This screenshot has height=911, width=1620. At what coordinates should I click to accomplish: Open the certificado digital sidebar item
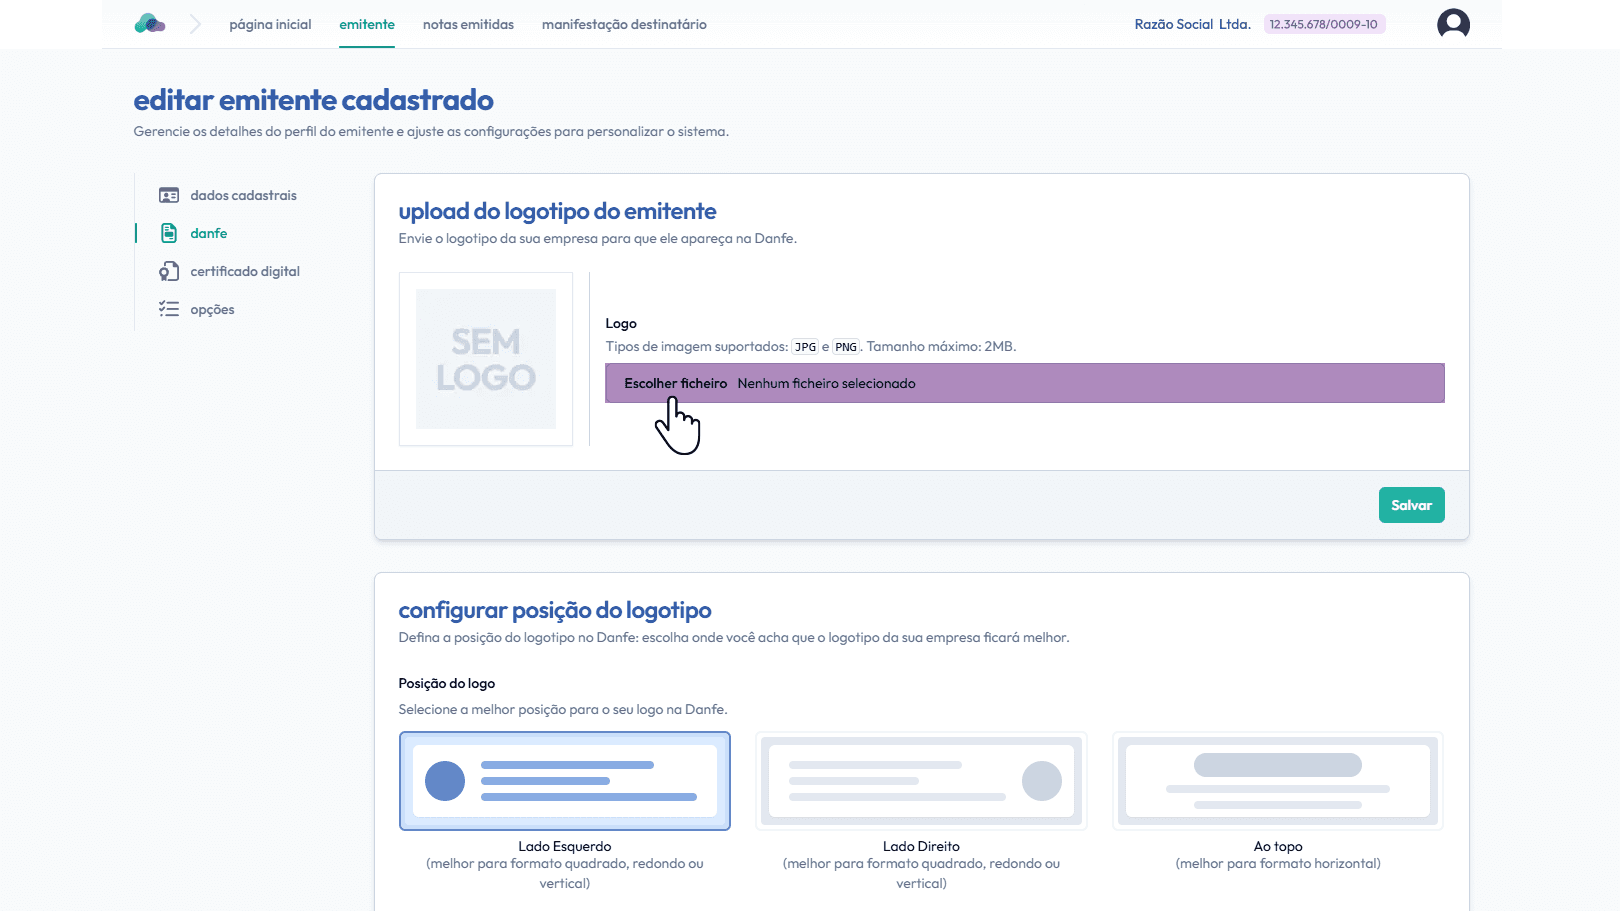(245, 272)
